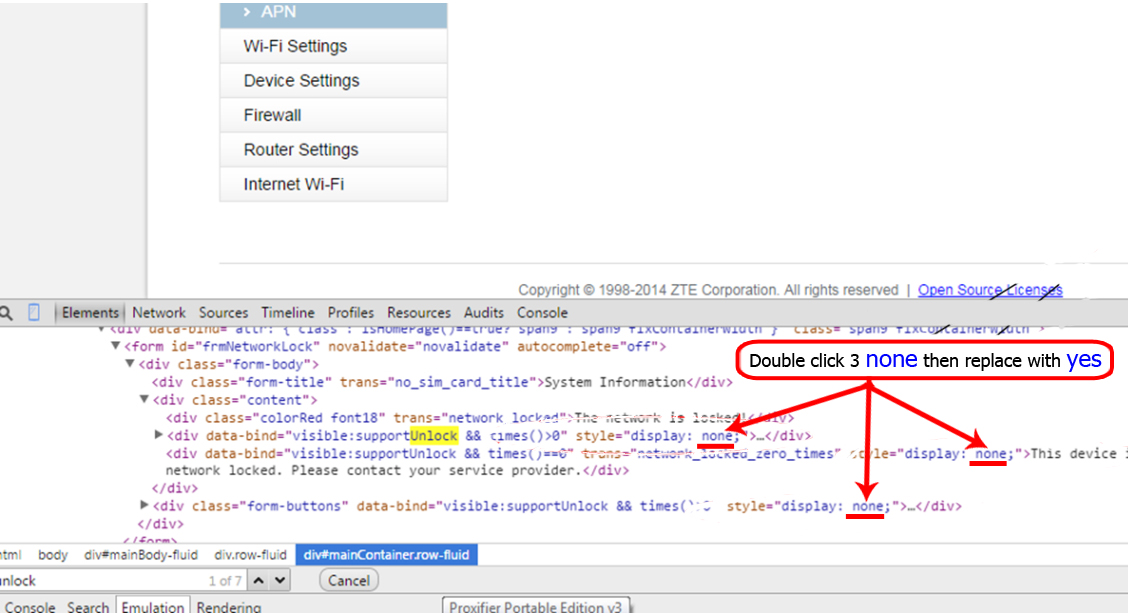Switch to the Profiles tab

pos(350,313)
